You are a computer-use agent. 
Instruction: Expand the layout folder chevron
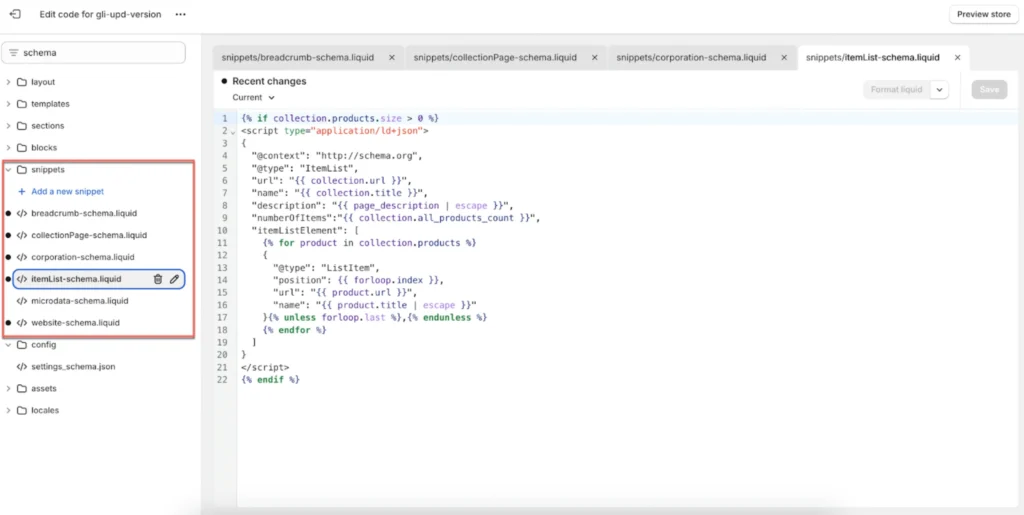[x=8, y=82]
